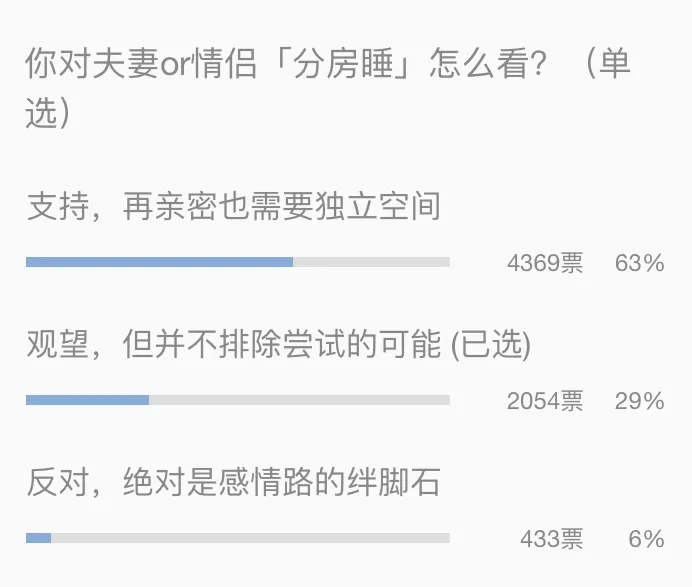Image resolution: width=692 pixels, height=587 pixels.
Task: Click the "4369票" vote count
Action: [544, 264]
